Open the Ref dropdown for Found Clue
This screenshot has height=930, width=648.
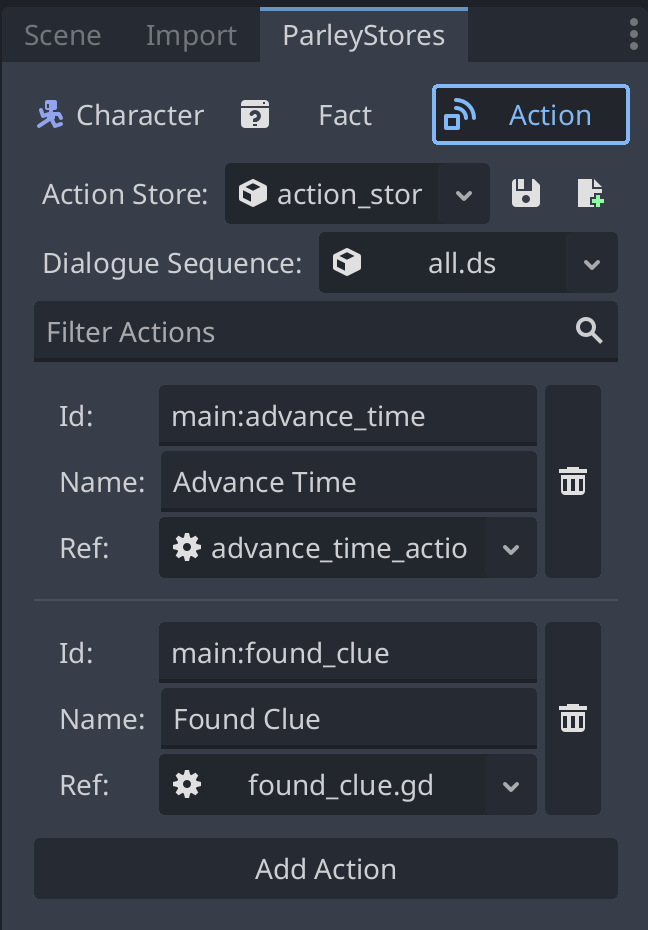point(511,785)
